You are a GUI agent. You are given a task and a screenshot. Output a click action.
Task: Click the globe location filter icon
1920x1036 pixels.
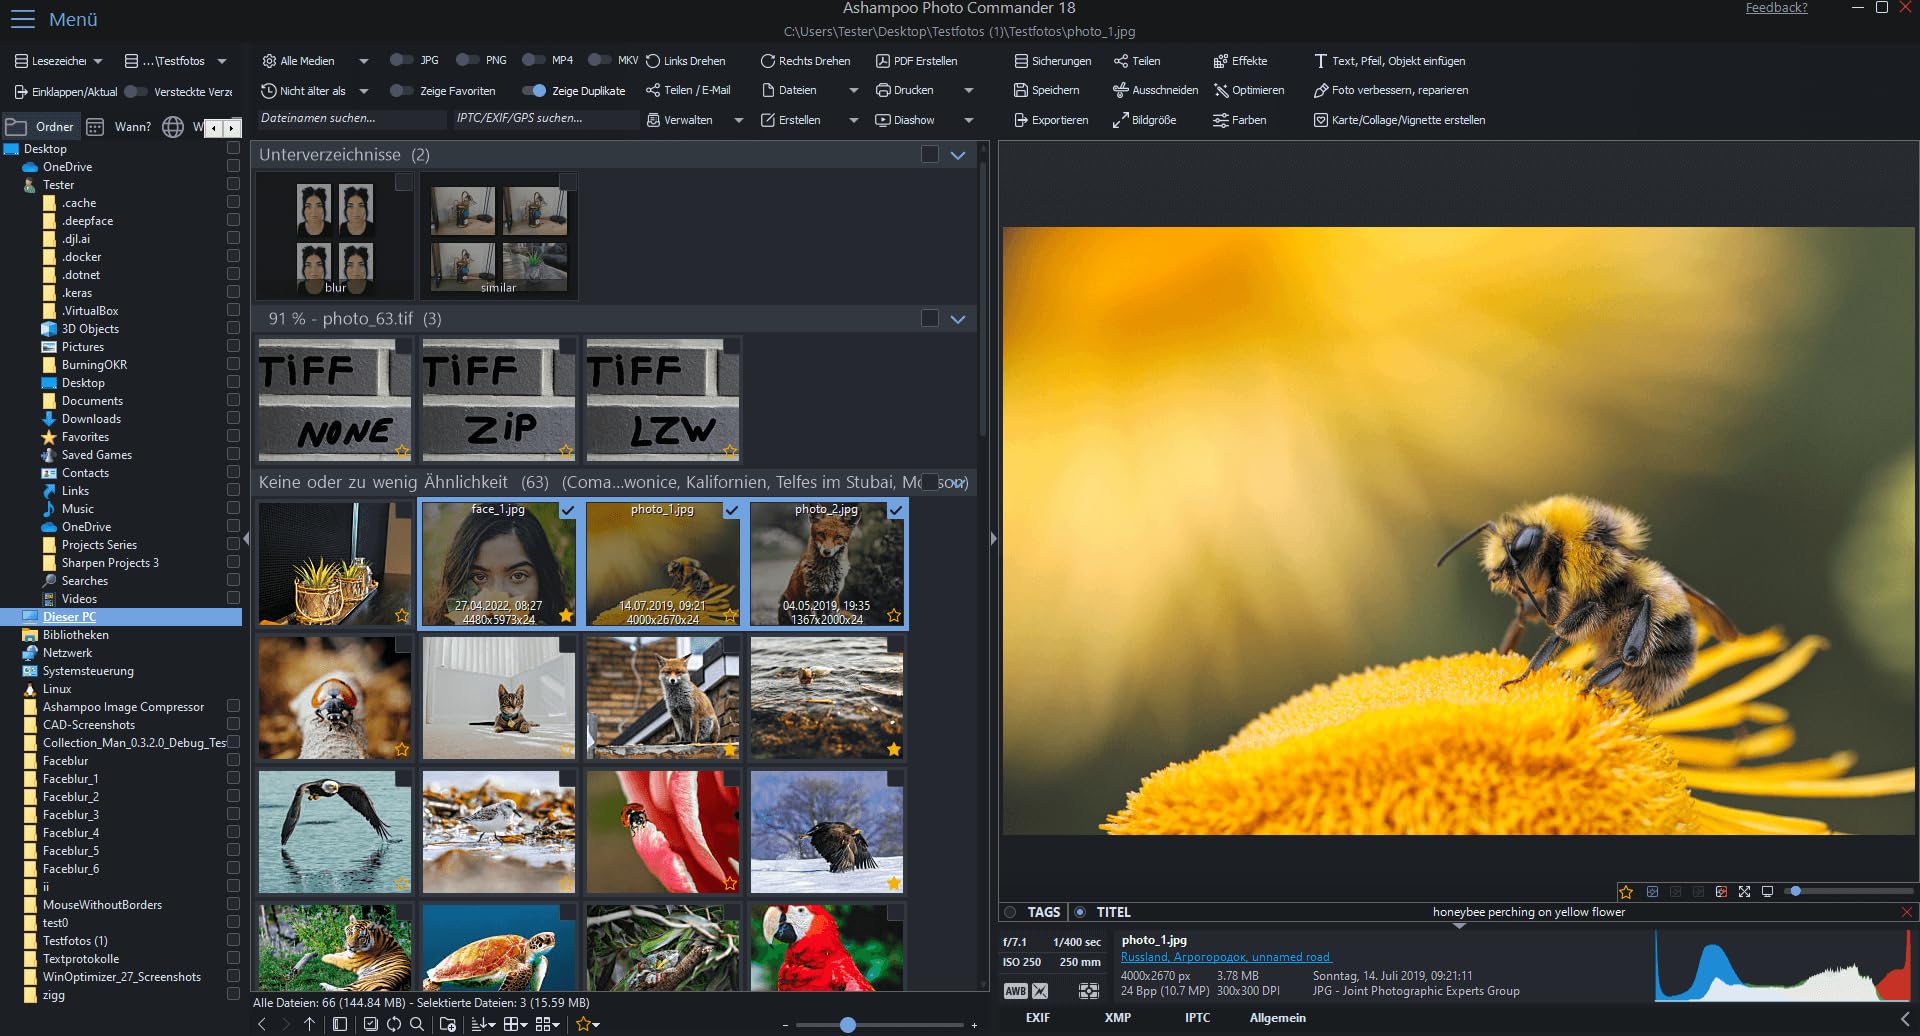(173, 127)
